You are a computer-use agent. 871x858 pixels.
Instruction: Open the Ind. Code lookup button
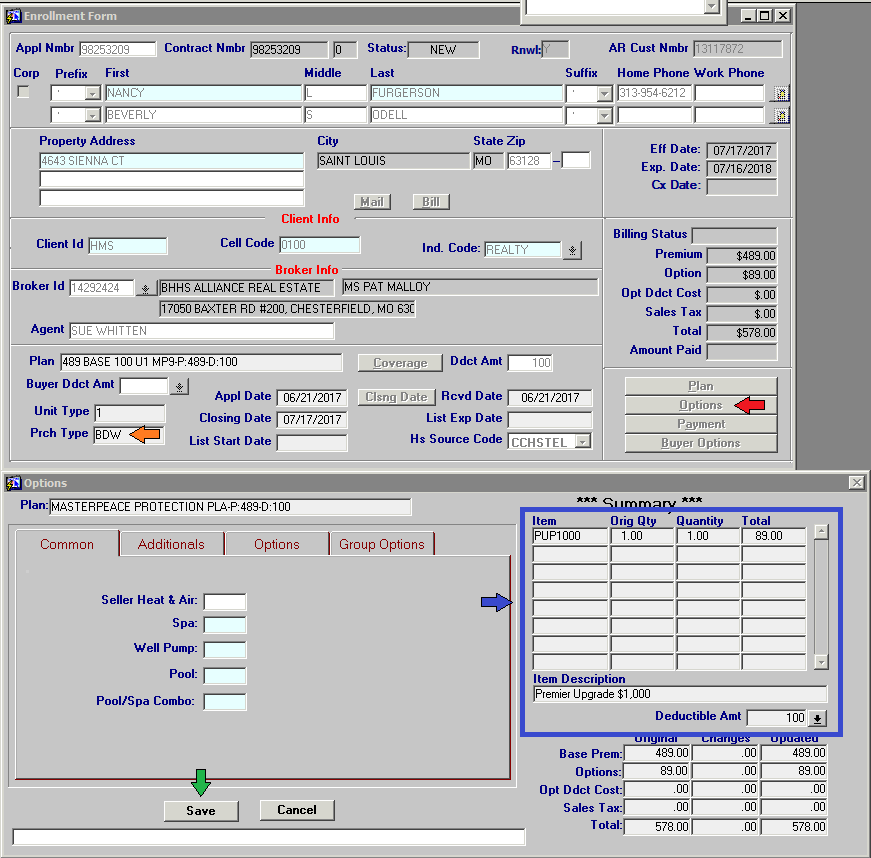(x=572, y=250)
